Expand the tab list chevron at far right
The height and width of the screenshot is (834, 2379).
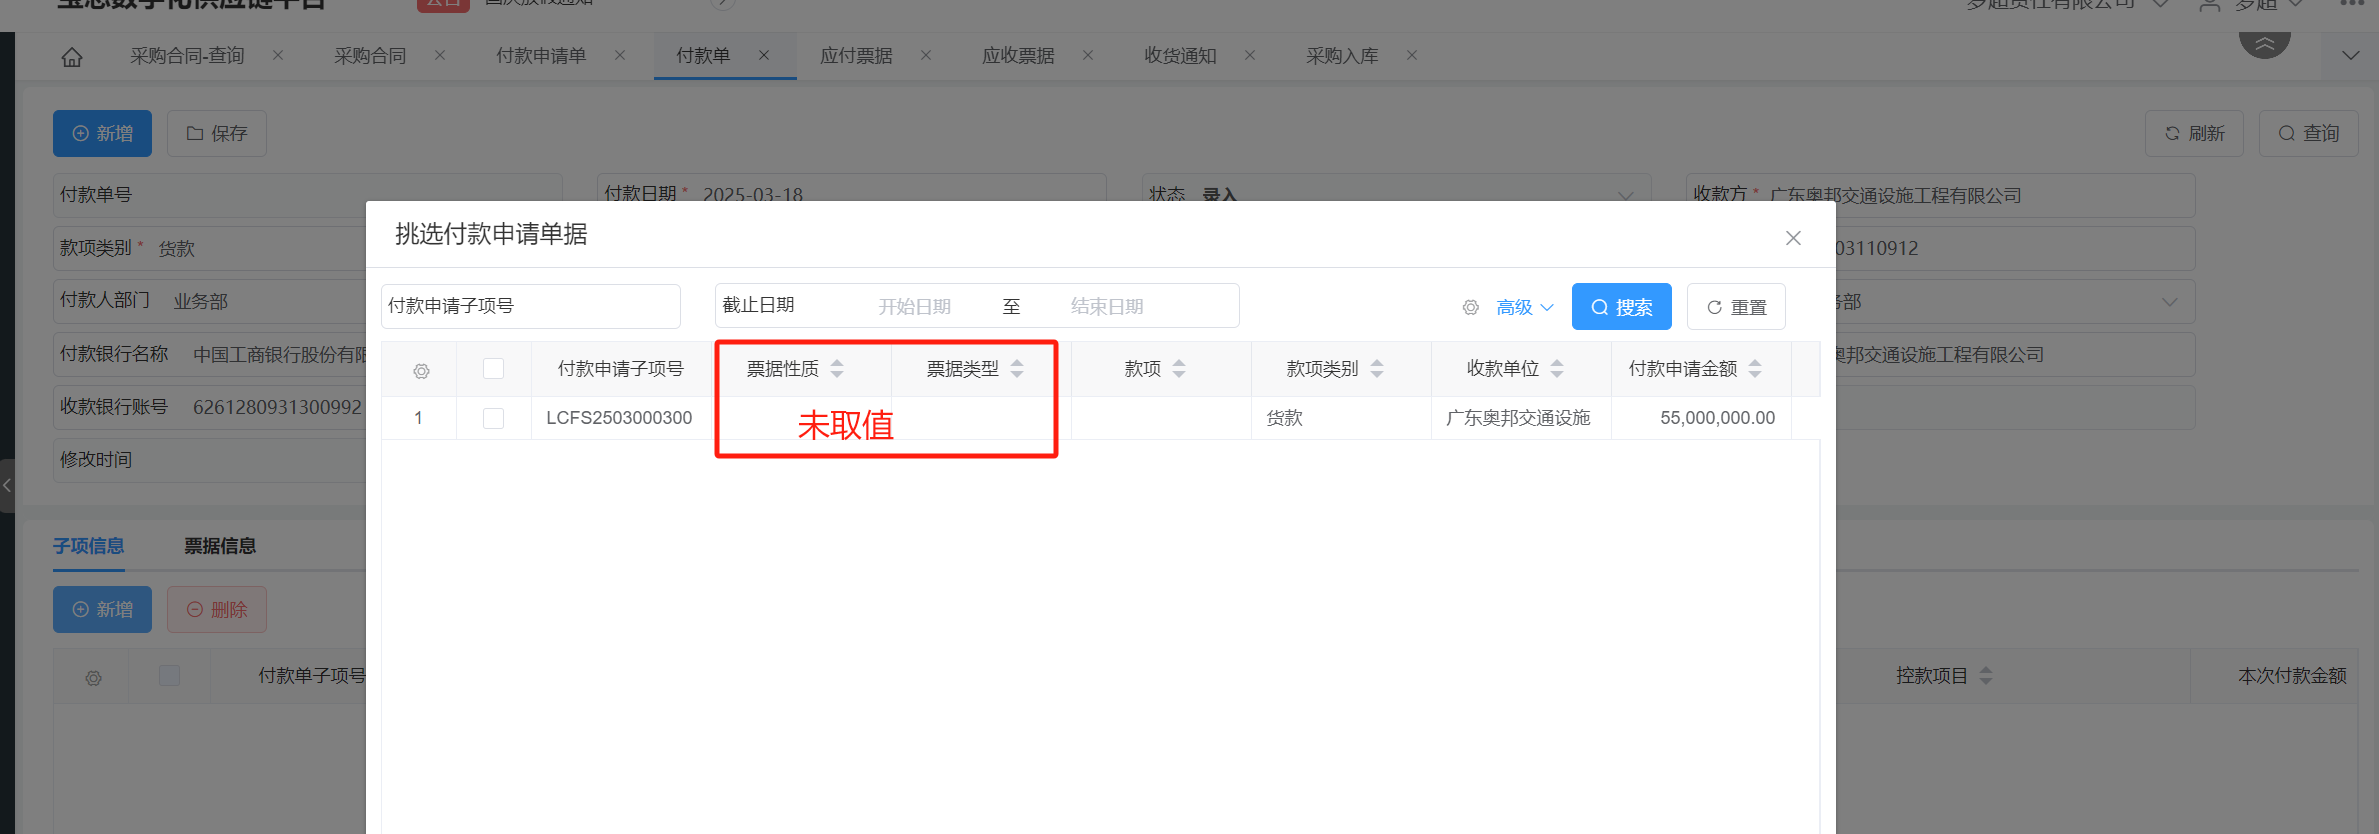click(x=2350, y=56)
